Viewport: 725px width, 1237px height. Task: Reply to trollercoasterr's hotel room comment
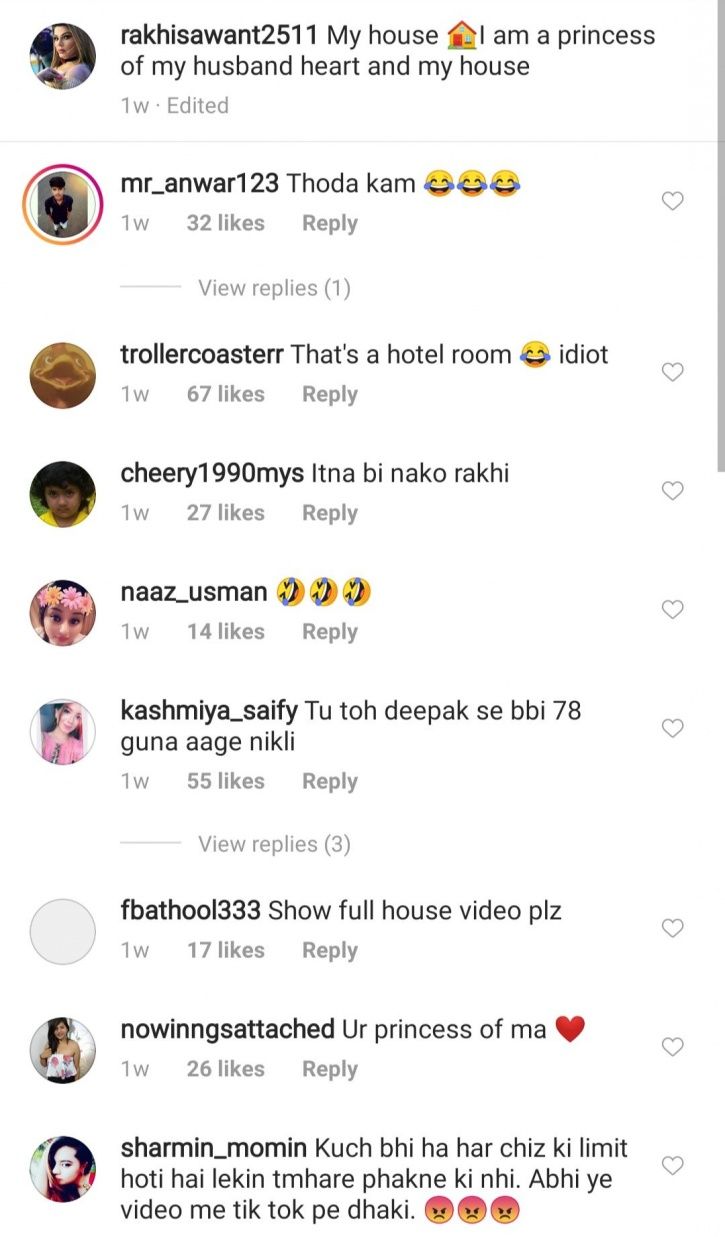tap(330, 394)
